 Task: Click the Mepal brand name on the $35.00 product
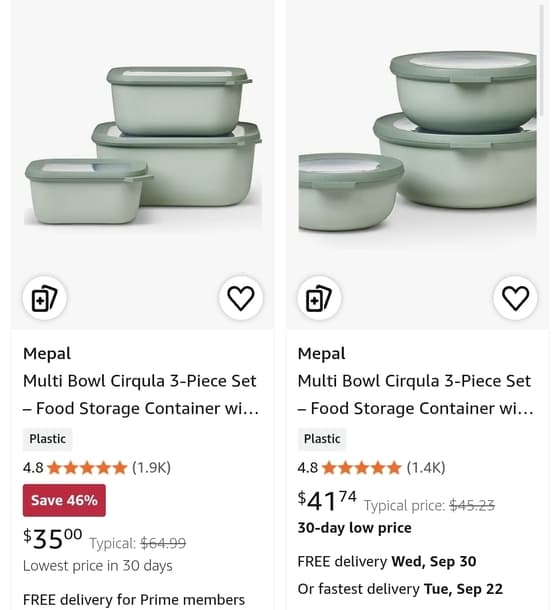click(47, 354)
